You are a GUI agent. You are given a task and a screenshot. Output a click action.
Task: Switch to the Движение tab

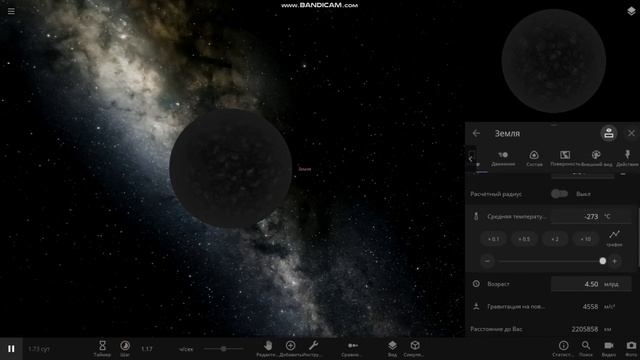tap(503, 158)
